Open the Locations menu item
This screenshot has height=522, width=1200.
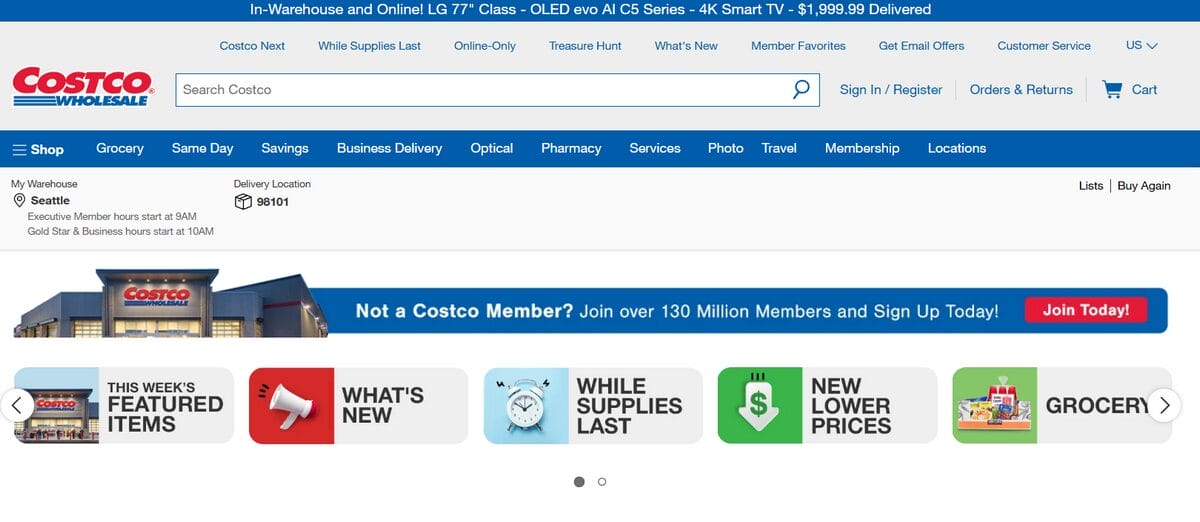click(957, 148)
